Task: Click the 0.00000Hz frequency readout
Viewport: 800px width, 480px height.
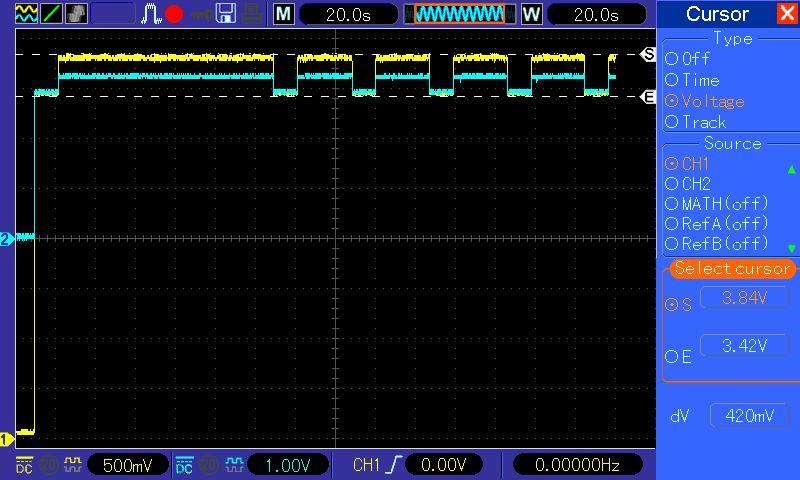Action: (577, 465)
